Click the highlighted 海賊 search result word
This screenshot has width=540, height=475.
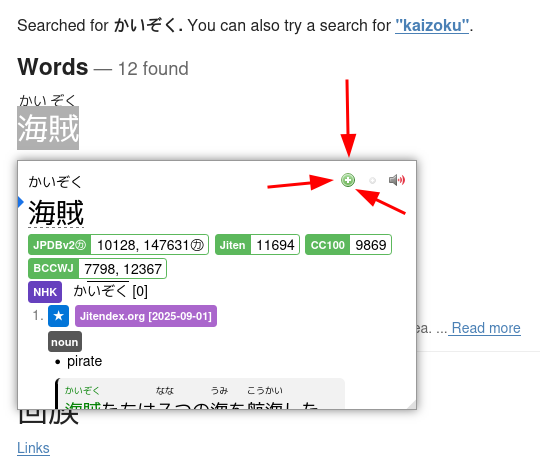tap(48, 128)
